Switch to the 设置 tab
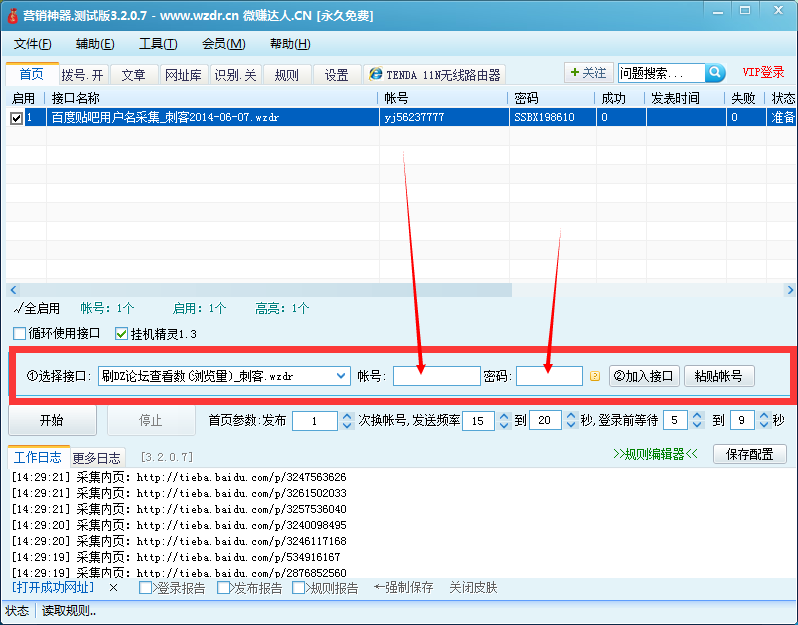Screen dimensions: 798x625 click(x=336, y=75)
